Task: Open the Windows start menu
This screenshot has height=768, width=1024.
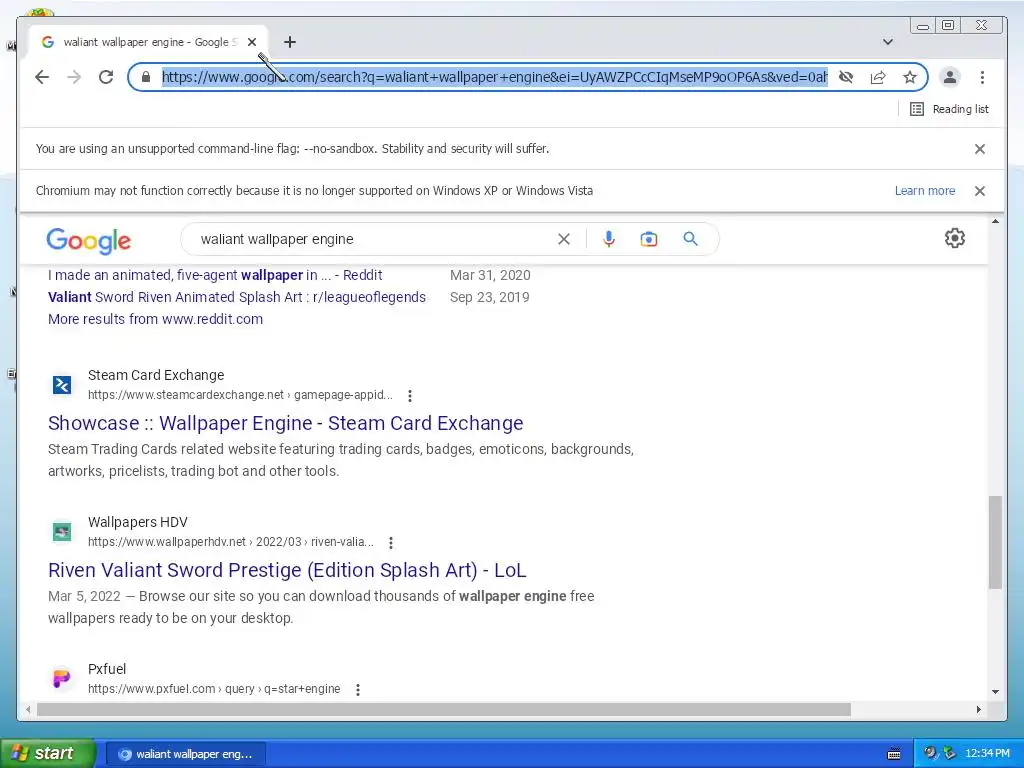Action: pyautogui.click(x=48, y=754)
